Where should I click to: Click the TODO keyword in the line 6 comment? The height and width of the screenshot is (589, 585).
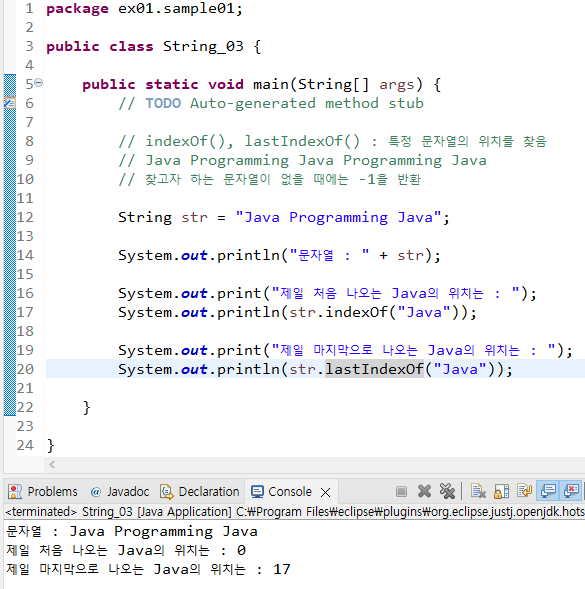(163, 103)
